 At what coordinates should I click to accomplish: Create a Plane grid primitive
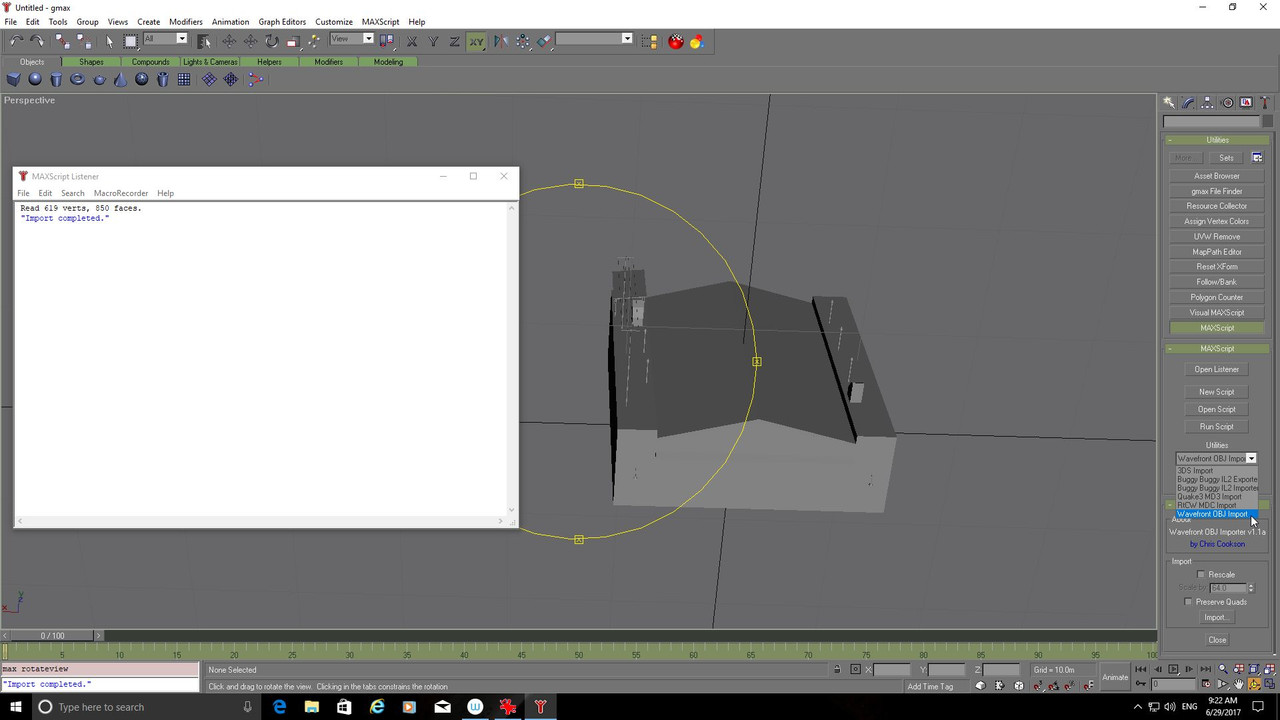coord(184,79)
